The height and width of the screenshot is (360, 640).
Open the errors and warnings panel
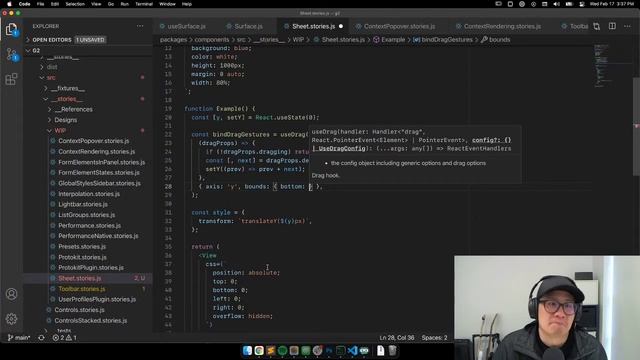pyautogui.click(x=64, y=338)
